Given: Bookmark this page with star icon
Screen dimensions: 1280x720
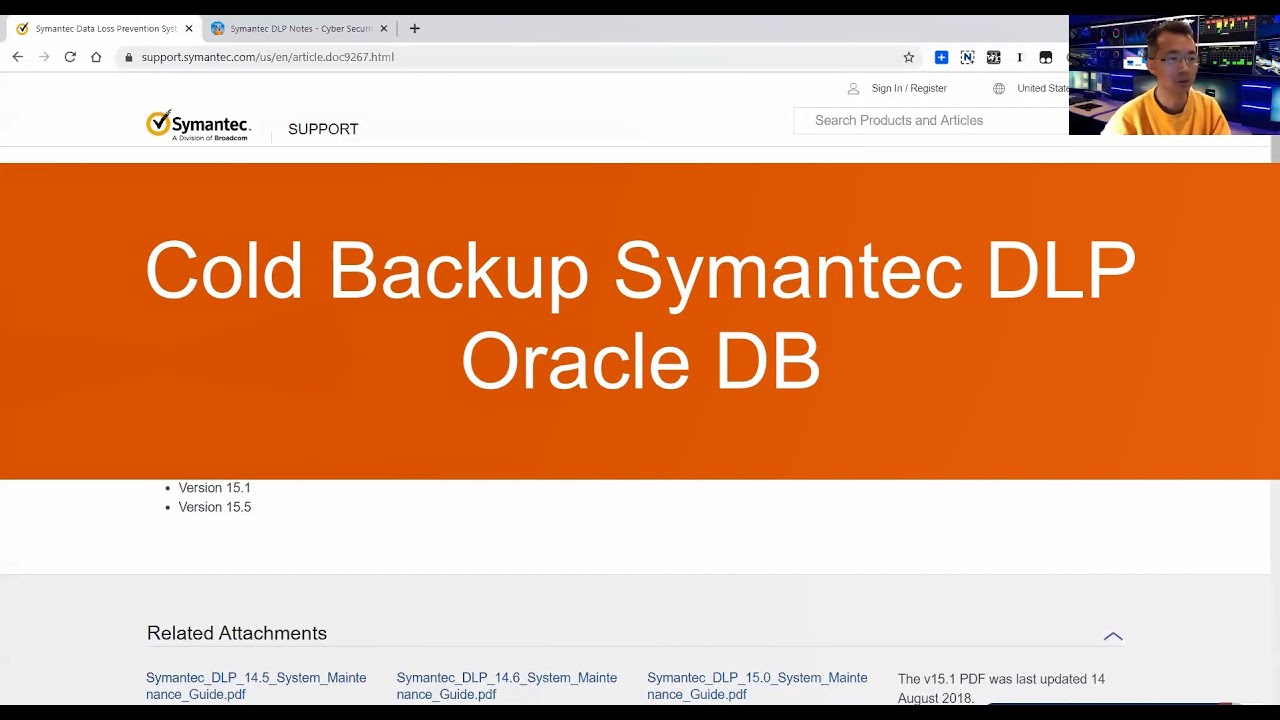Looking at the screenshot, I should [x=909, y=57].
